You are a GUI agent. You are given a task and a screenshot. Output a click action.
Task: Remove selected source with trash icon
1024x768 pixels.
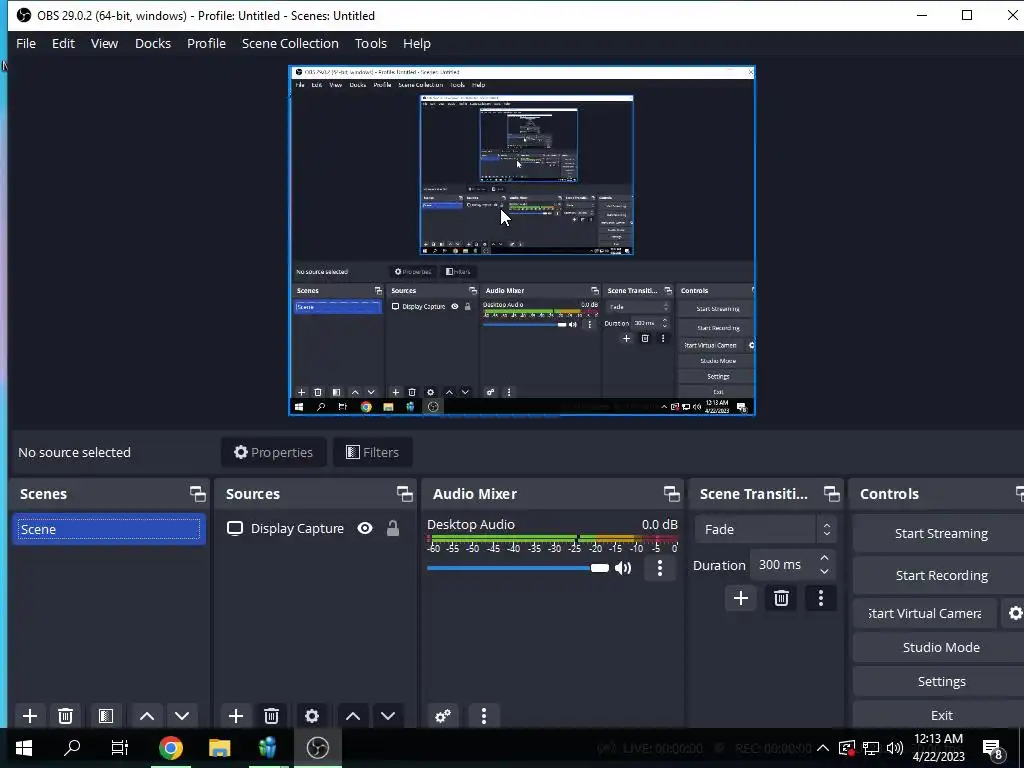272,716
